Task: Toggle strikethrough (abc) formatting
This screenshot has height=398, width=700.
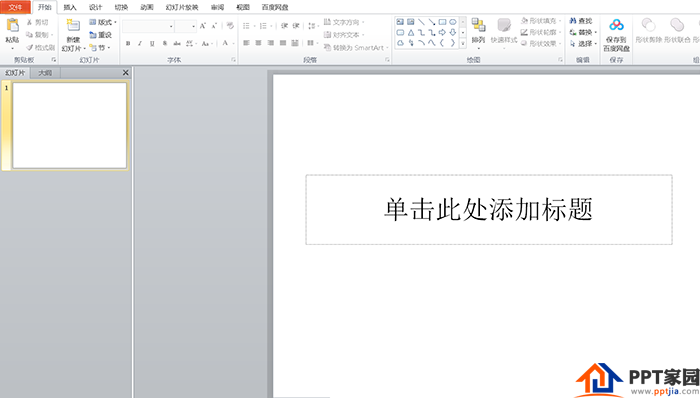Action: coord(177,43)
